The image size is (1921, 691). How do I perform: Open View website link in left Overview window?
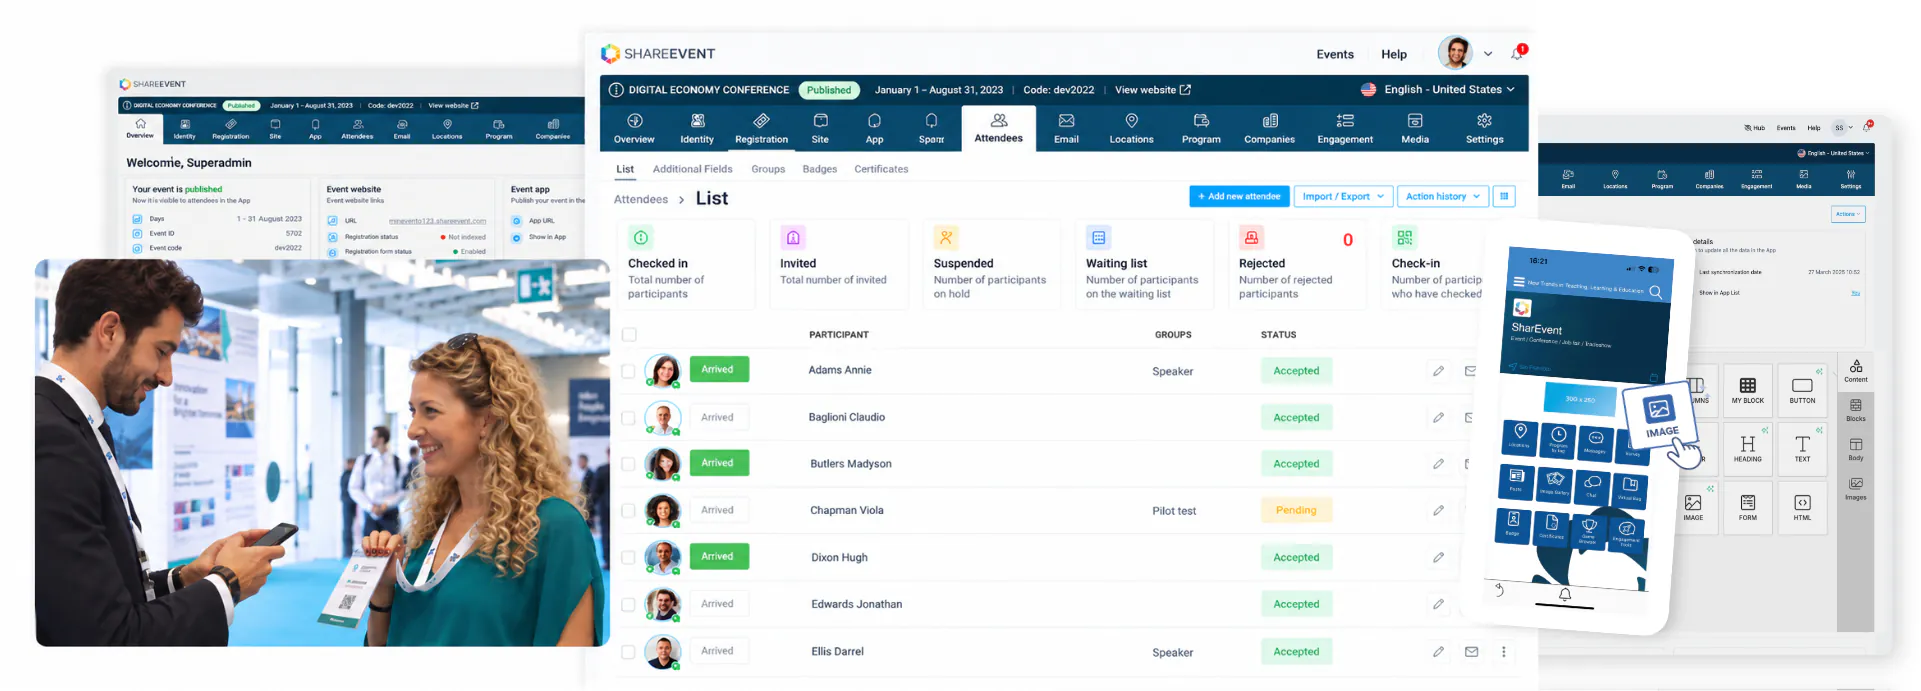click(453, 105)
